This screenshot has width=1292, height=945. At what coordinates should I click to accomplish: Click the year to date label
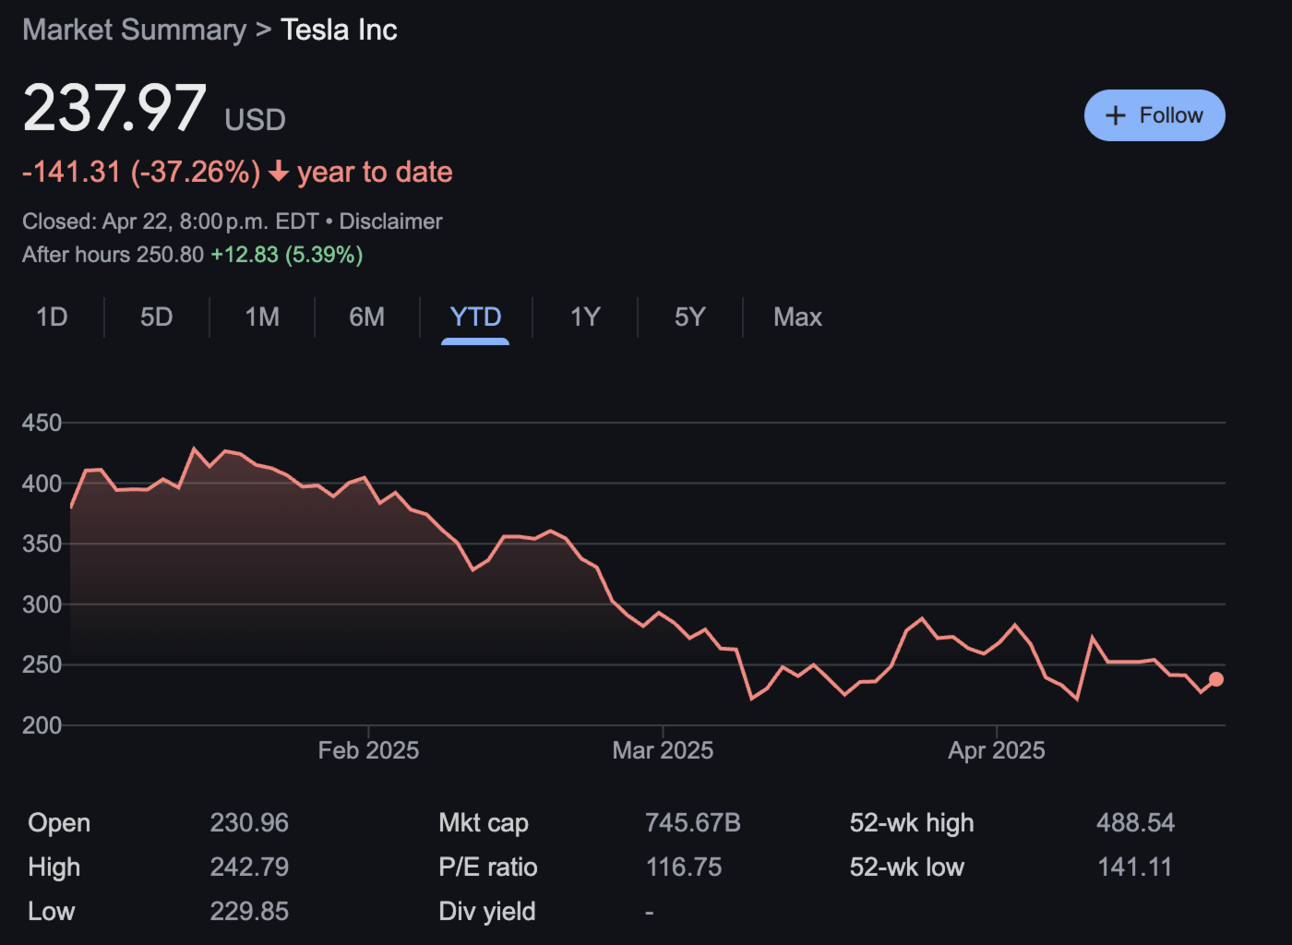(x=375, y=172)
